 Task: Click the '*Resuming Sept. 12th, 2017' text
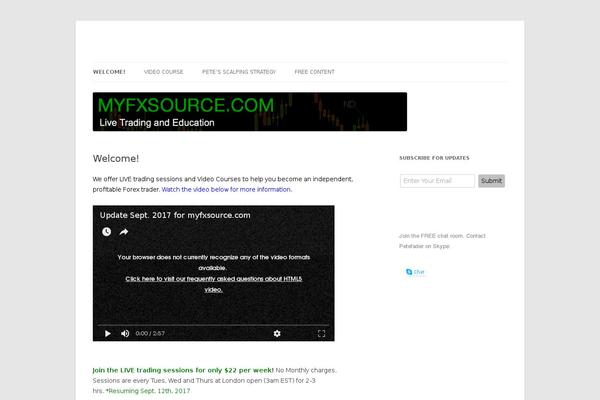[148, 391]
